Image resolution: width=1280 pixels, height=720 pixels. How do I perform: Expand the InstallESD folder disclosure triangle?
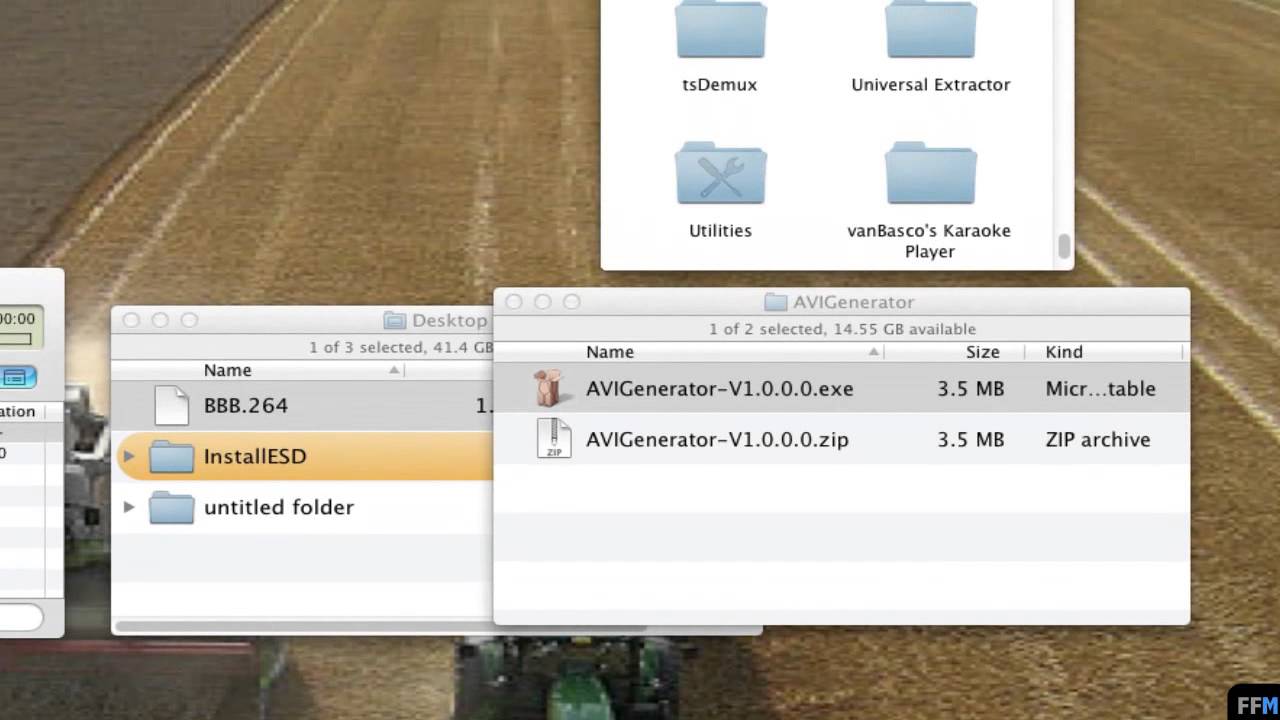[x=128, y=456]
